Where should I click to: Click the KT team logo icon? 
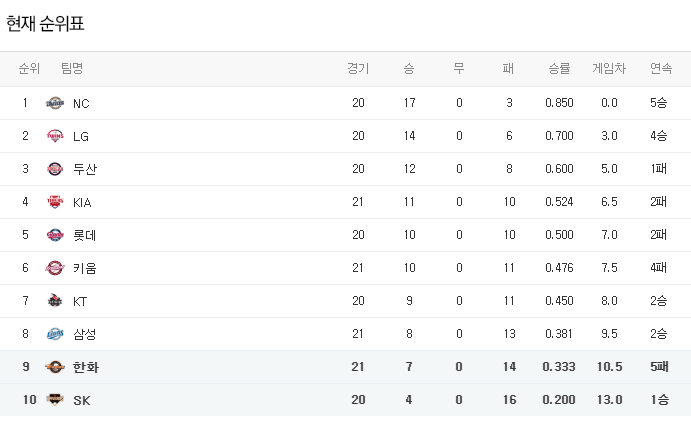click(x=54, y=301)
